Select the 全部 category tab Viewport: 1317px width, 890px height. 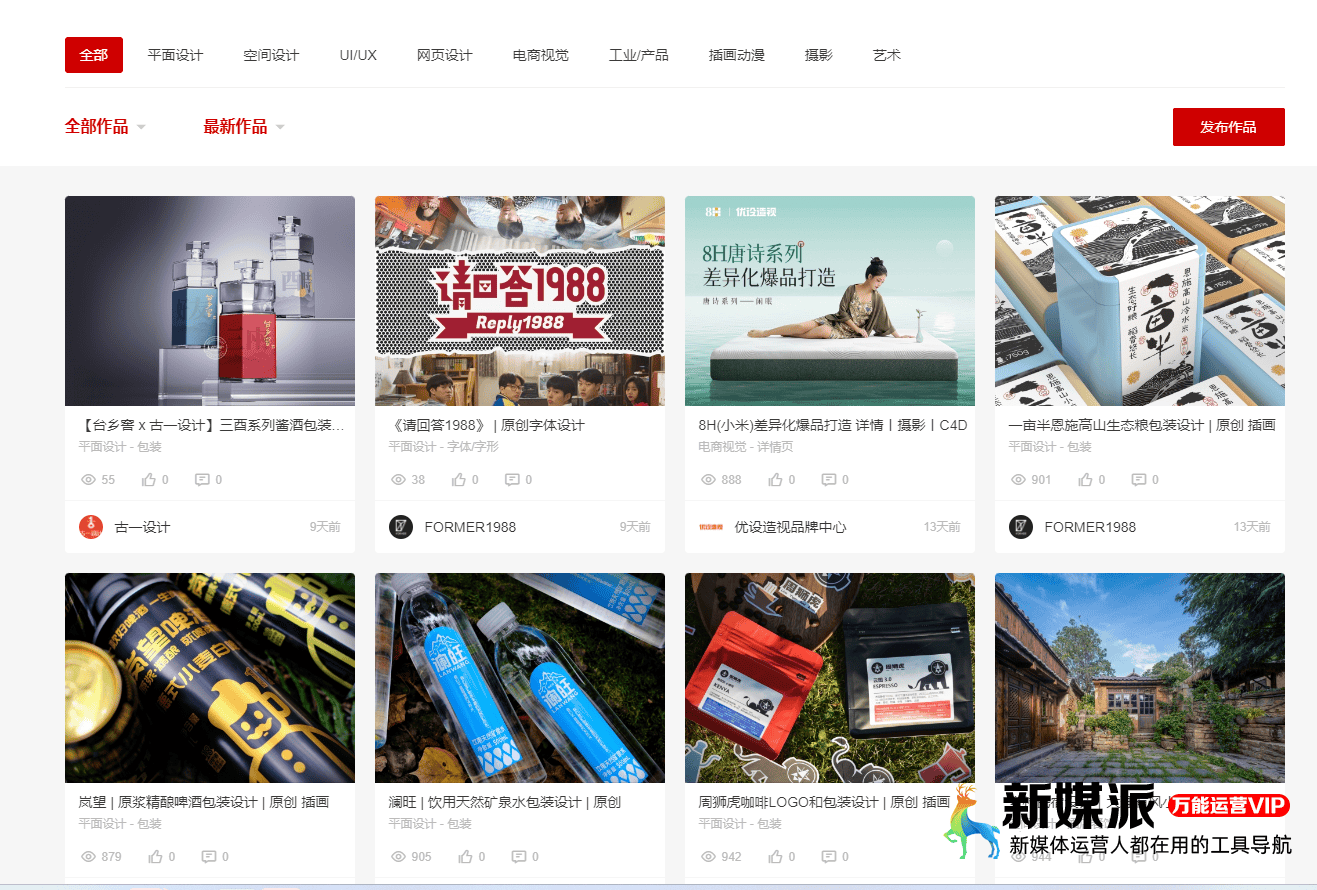[x=94, y=55]
